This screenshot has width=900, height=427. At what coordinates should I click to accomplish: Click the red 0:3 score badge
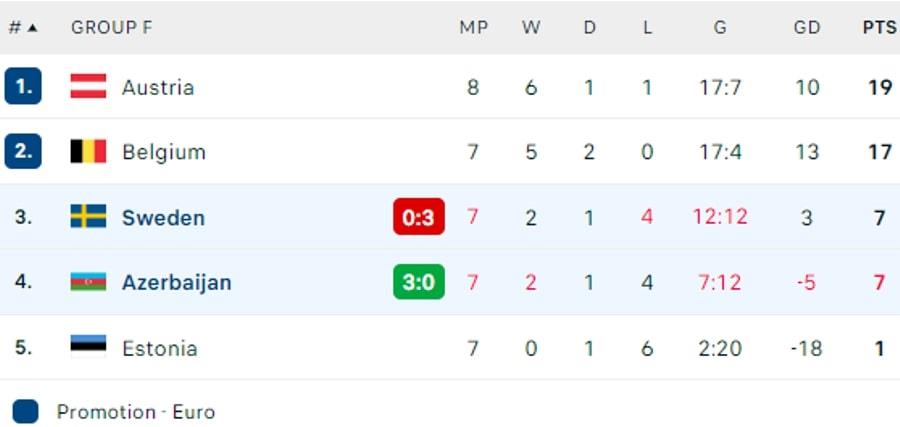point(419,217)
